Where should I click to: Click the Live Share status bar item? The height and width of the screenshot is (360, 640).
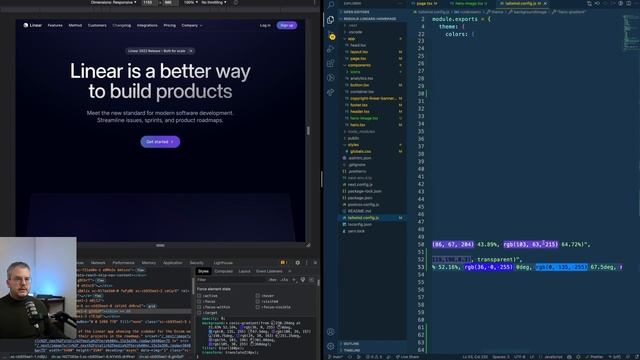(x=407, y=357)
